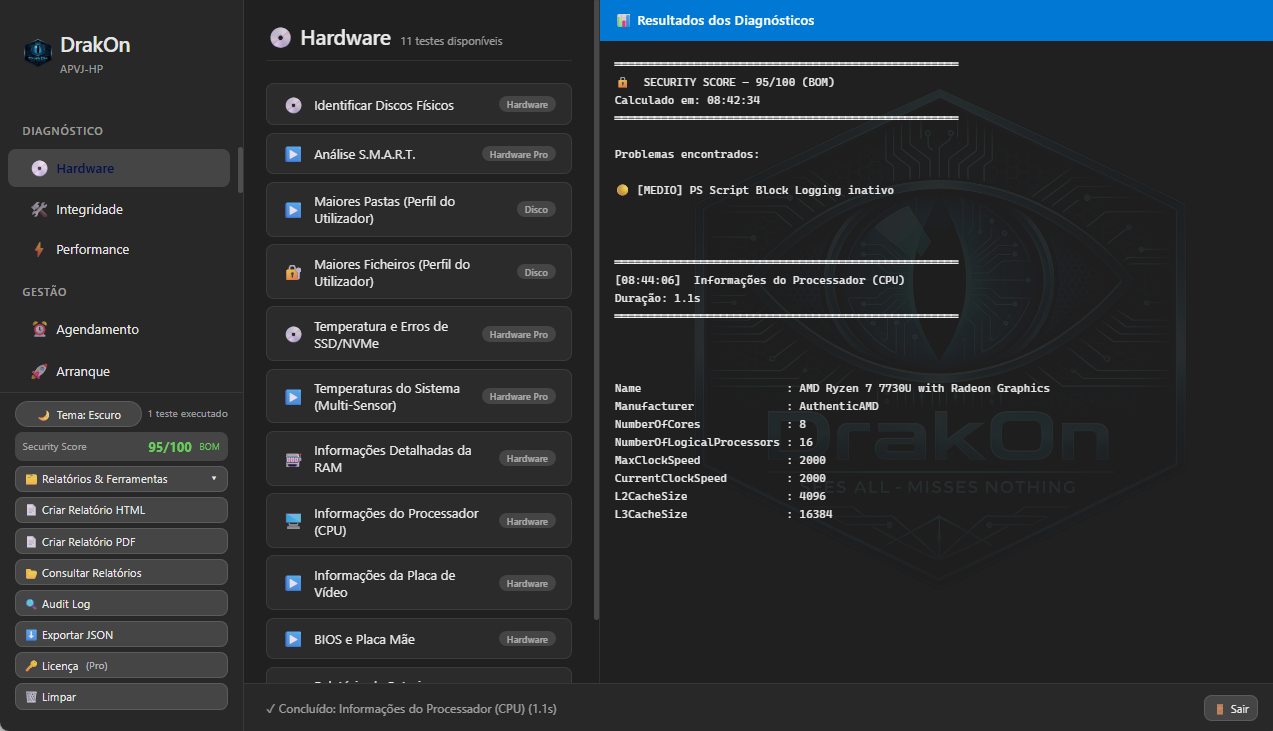Click the chart icon in Resultados dos Diagnósticos header
The height and width of the screenshot is (731, 1273).
tap(623, 20)
